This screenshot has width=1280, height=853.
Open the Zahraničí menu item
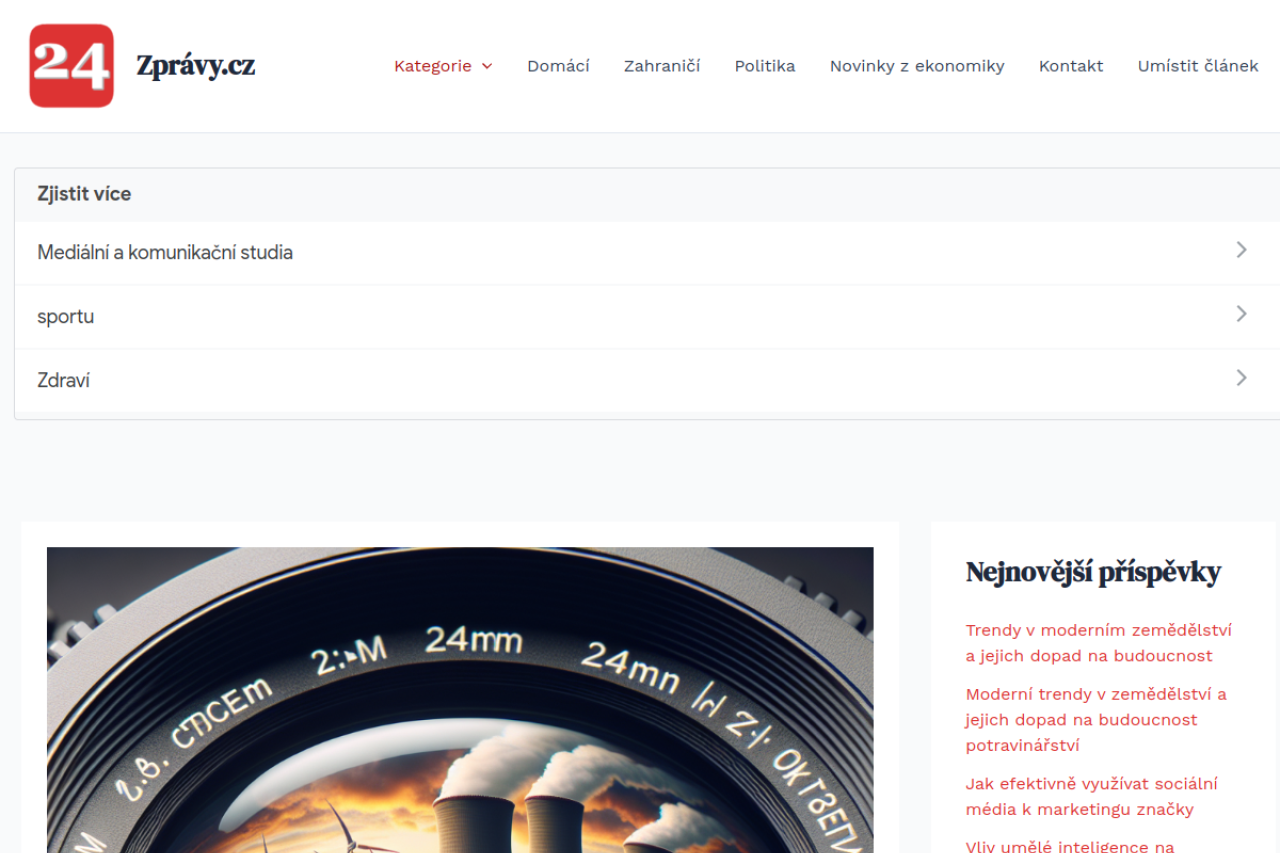pos(662,66)
